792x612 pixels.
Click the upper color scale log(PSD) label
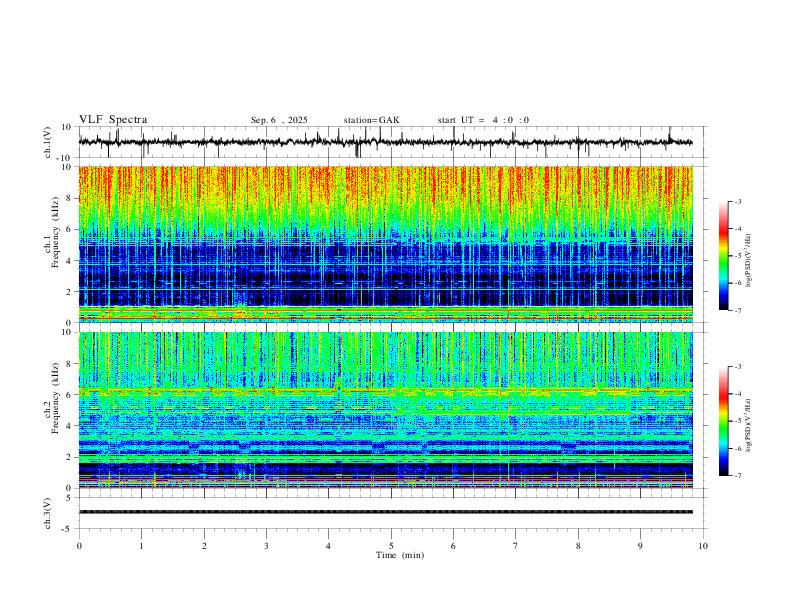coord(749,261)
